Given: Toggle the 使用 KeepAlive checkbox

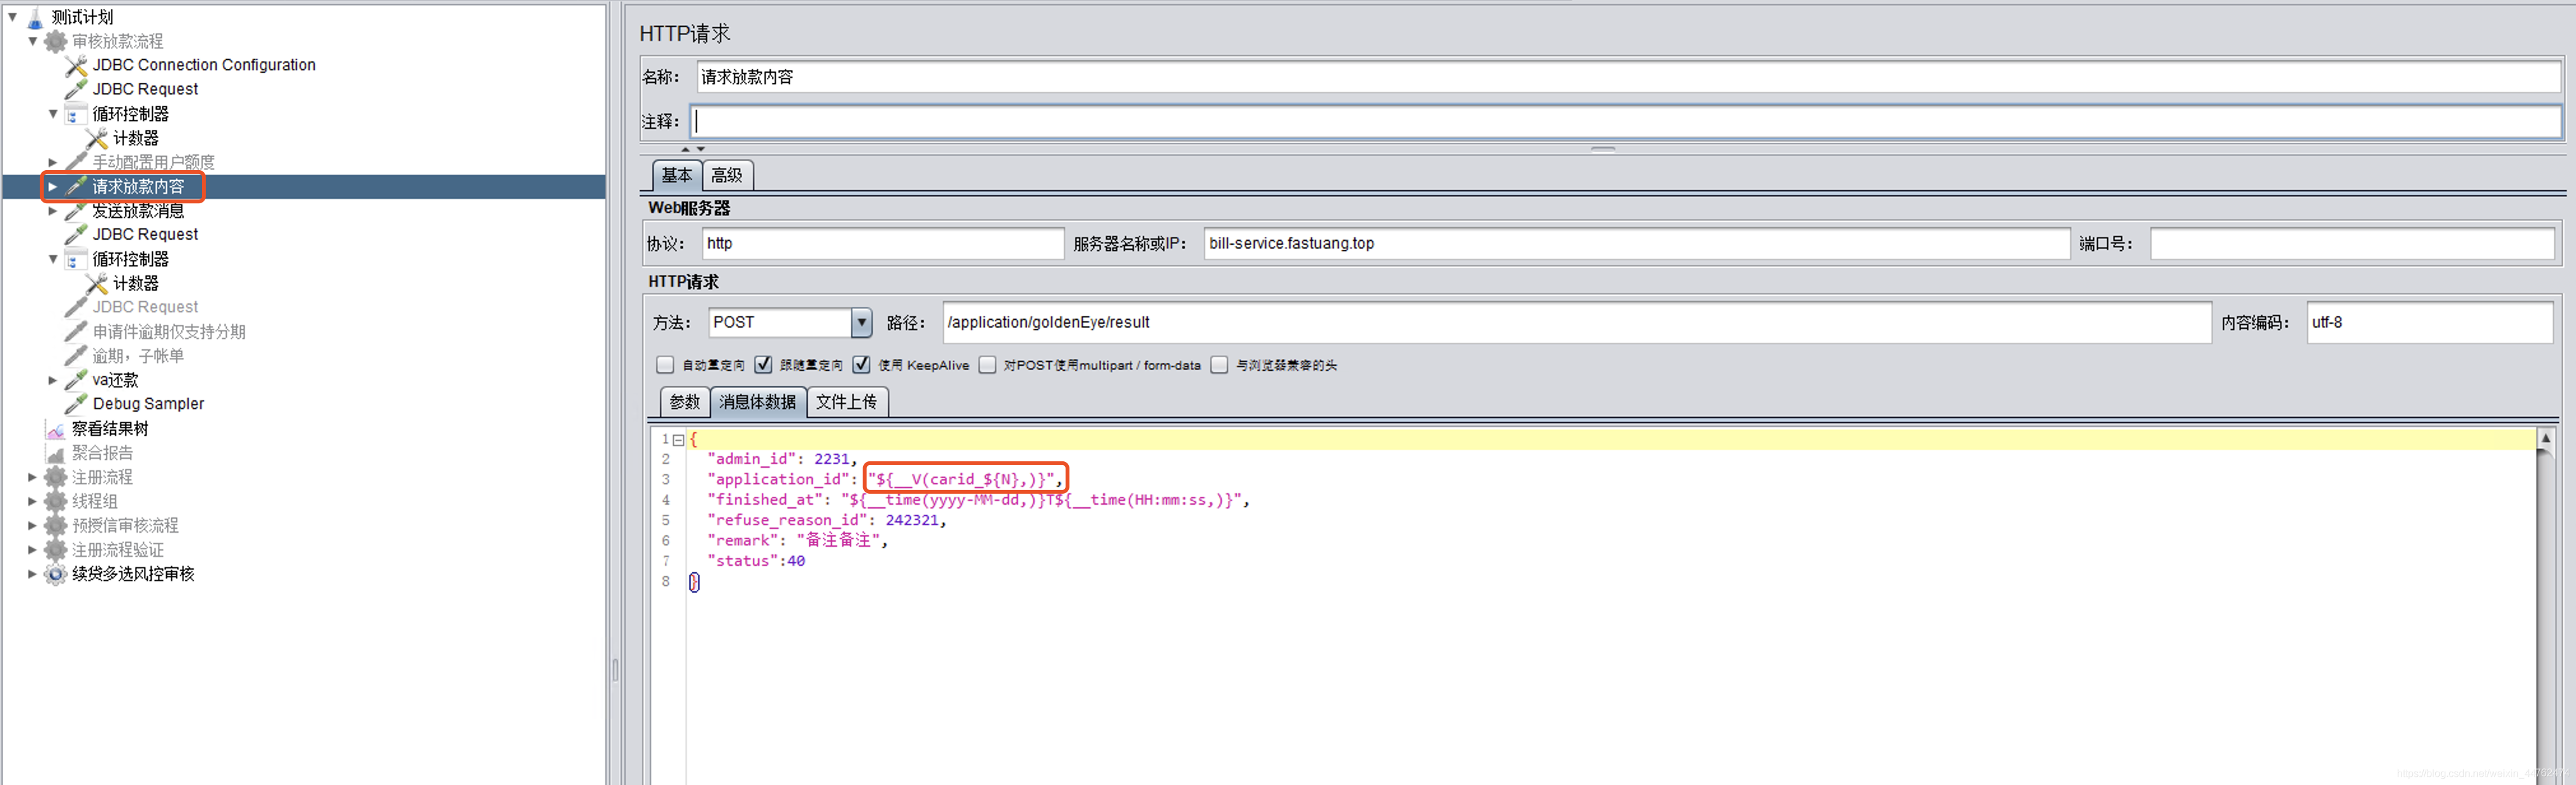Looking at the screenshot, I should pos(862,365).
